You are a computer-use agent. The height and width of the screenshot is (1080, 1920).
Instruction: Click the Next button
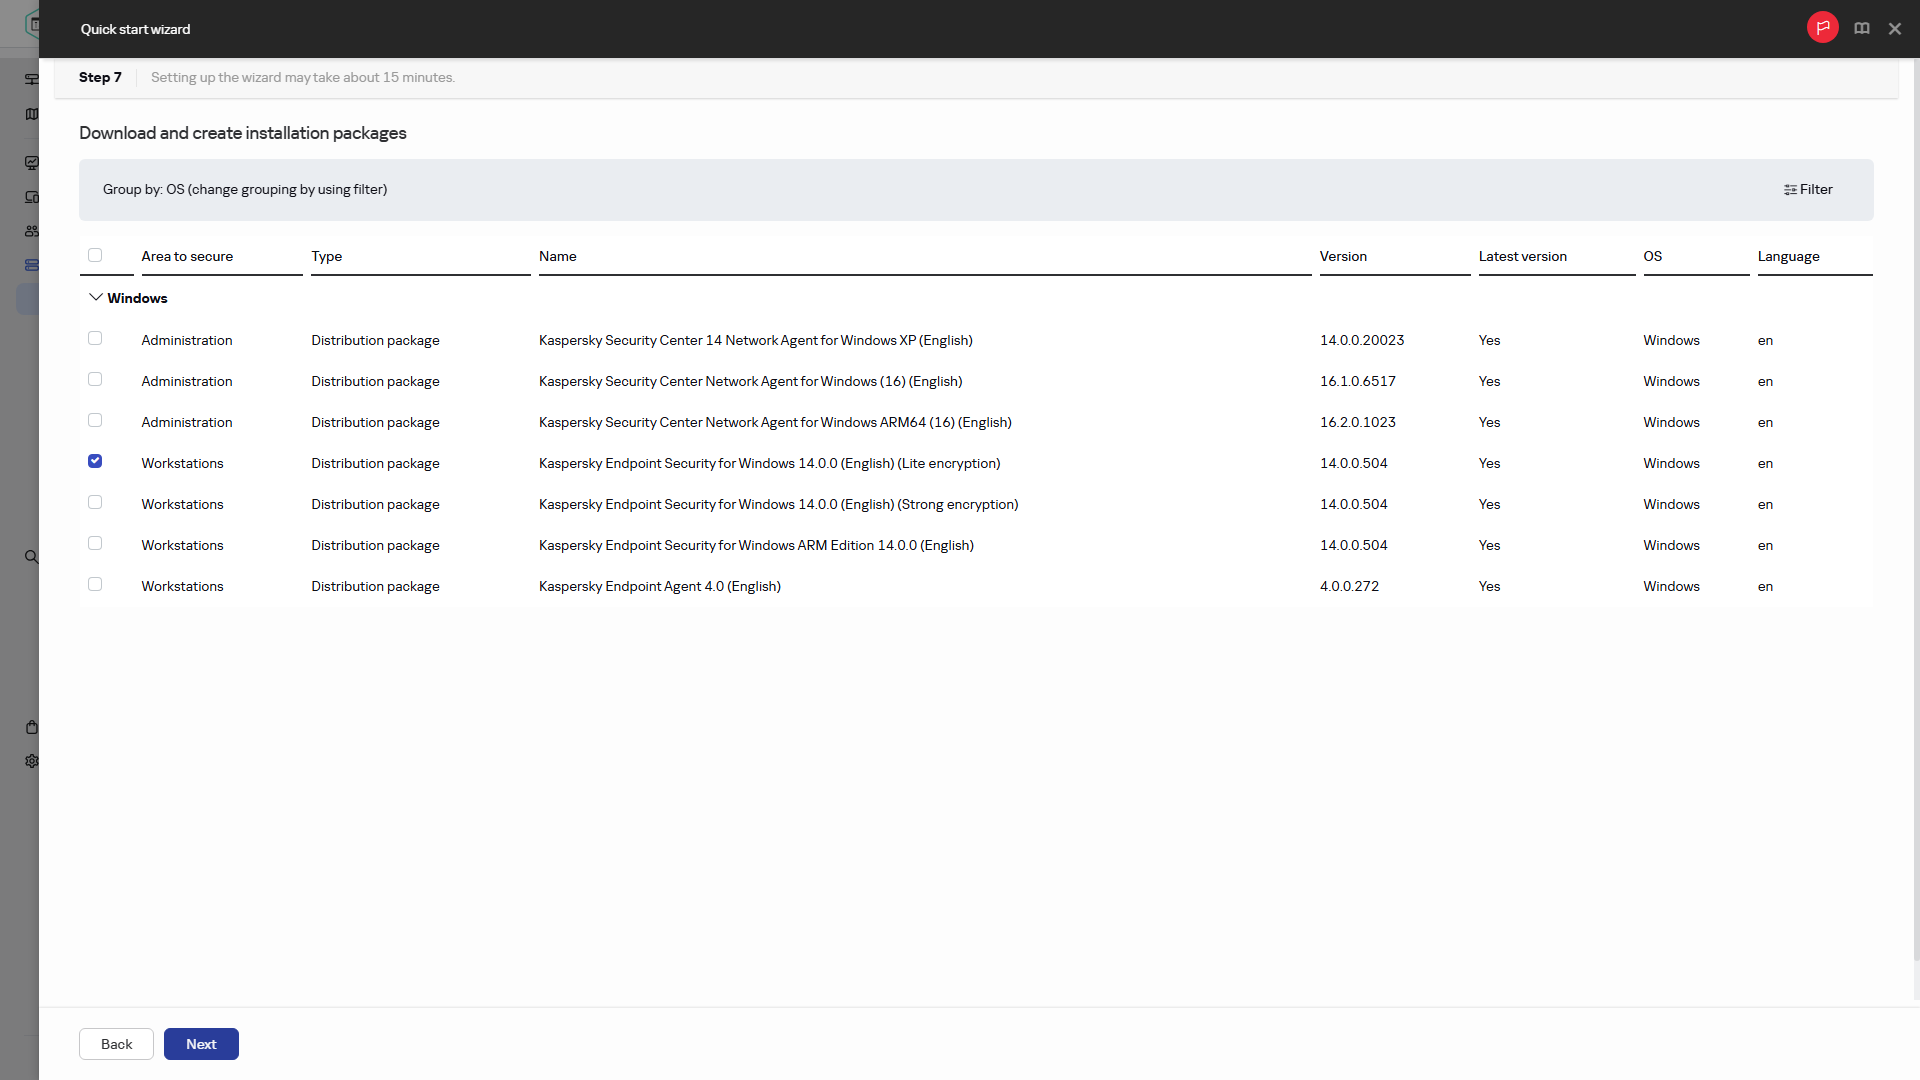point(201,1044)
